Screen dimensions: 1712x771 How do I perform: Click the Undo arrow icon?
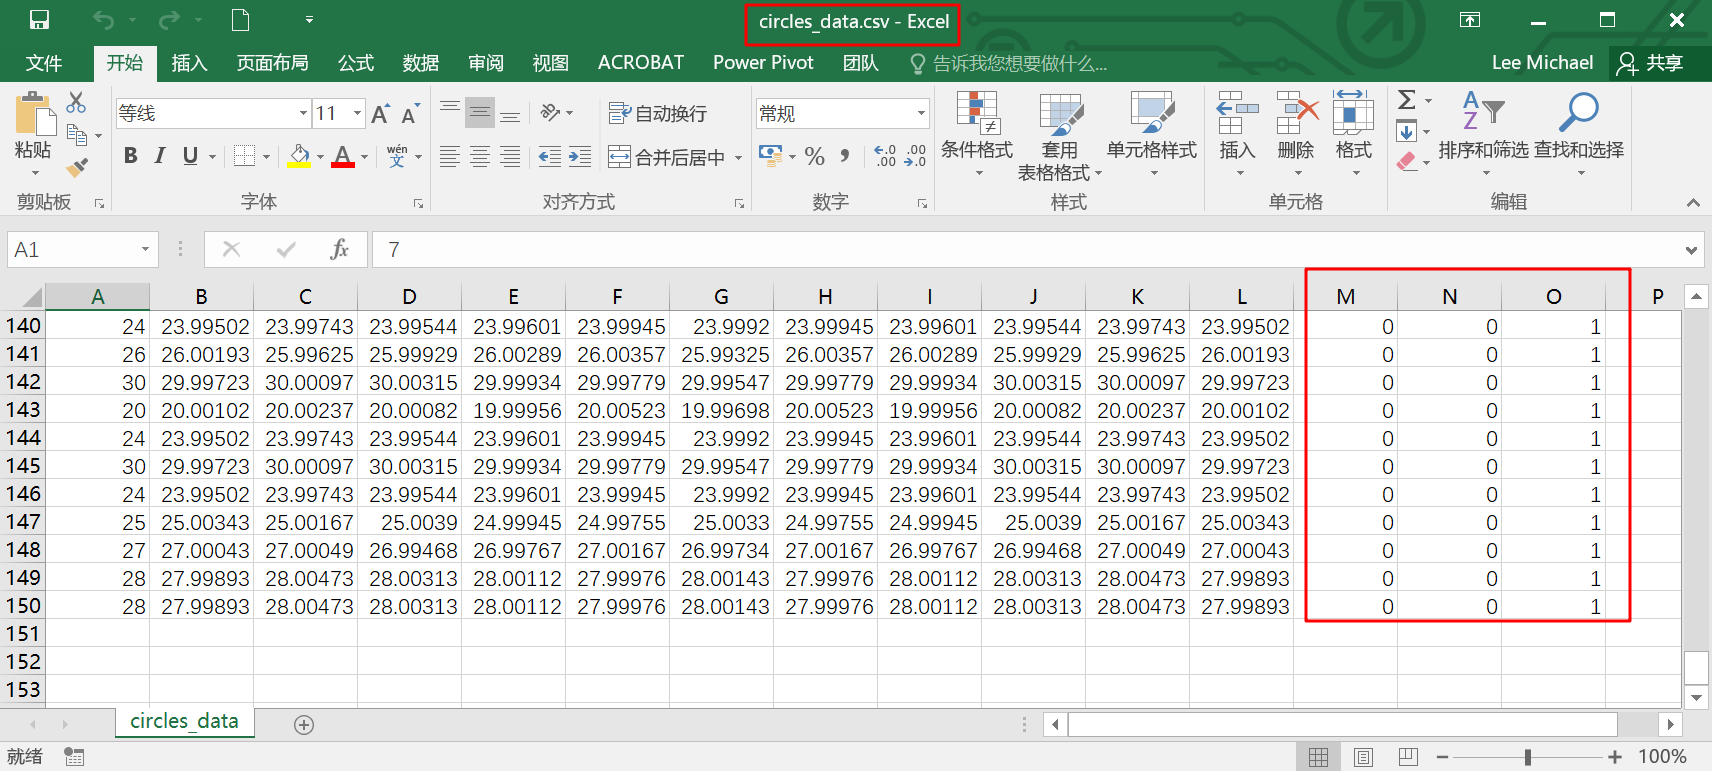tap(102, 20)
